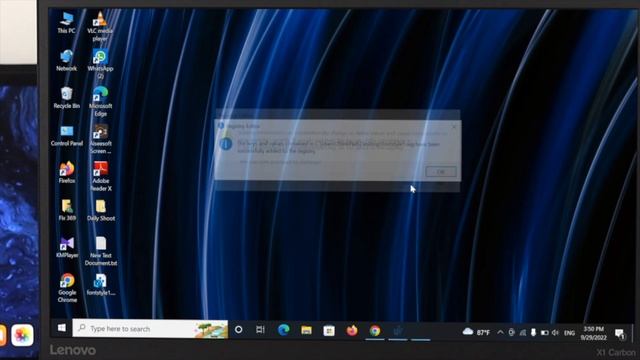Expand hidden system tray icons
This screenshot has height=360, width=640.
[x=500, y=333]
